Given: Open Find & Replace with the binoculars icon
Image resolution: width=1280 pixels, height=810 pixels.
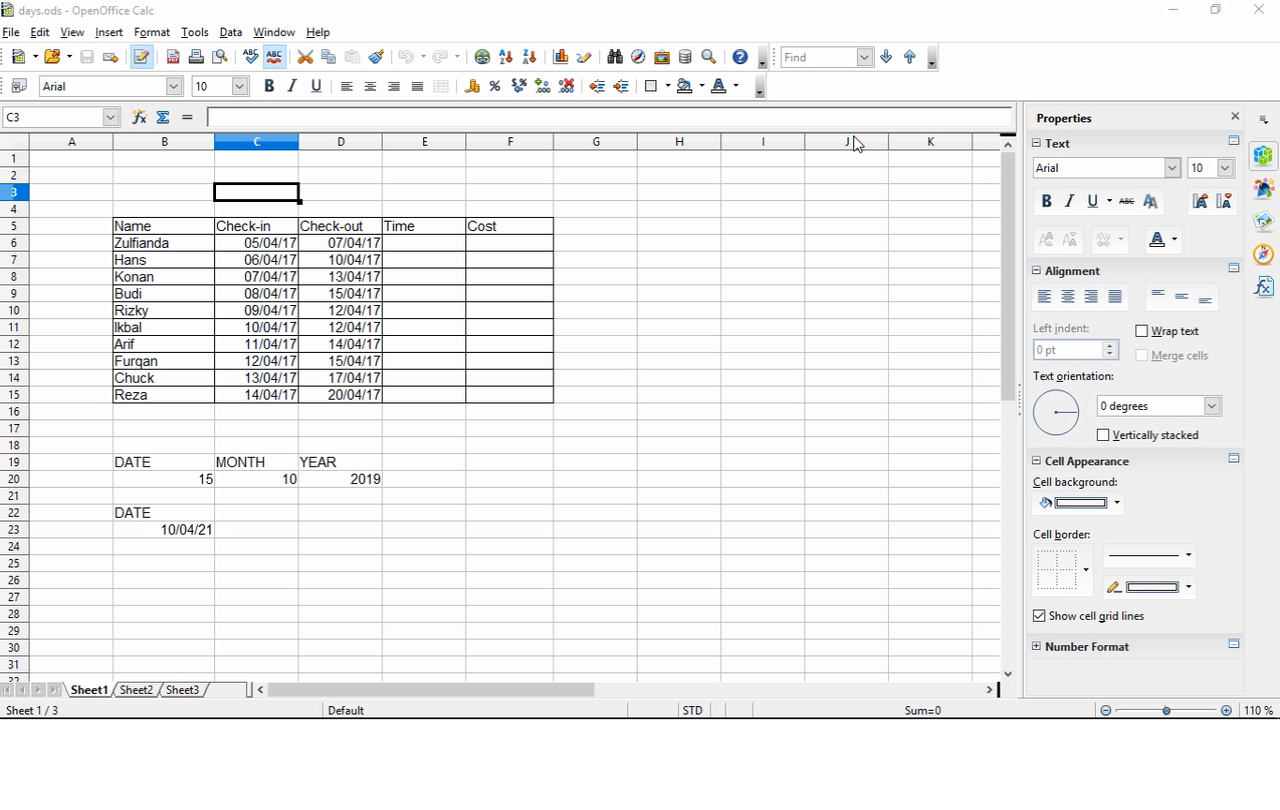Looking at the screenshot, I should 614,57.
